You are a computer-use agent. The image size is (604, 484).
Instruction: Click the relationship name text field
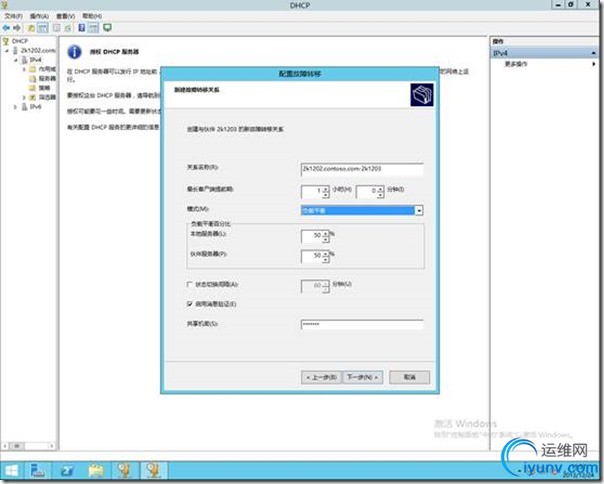click(362, 169)
